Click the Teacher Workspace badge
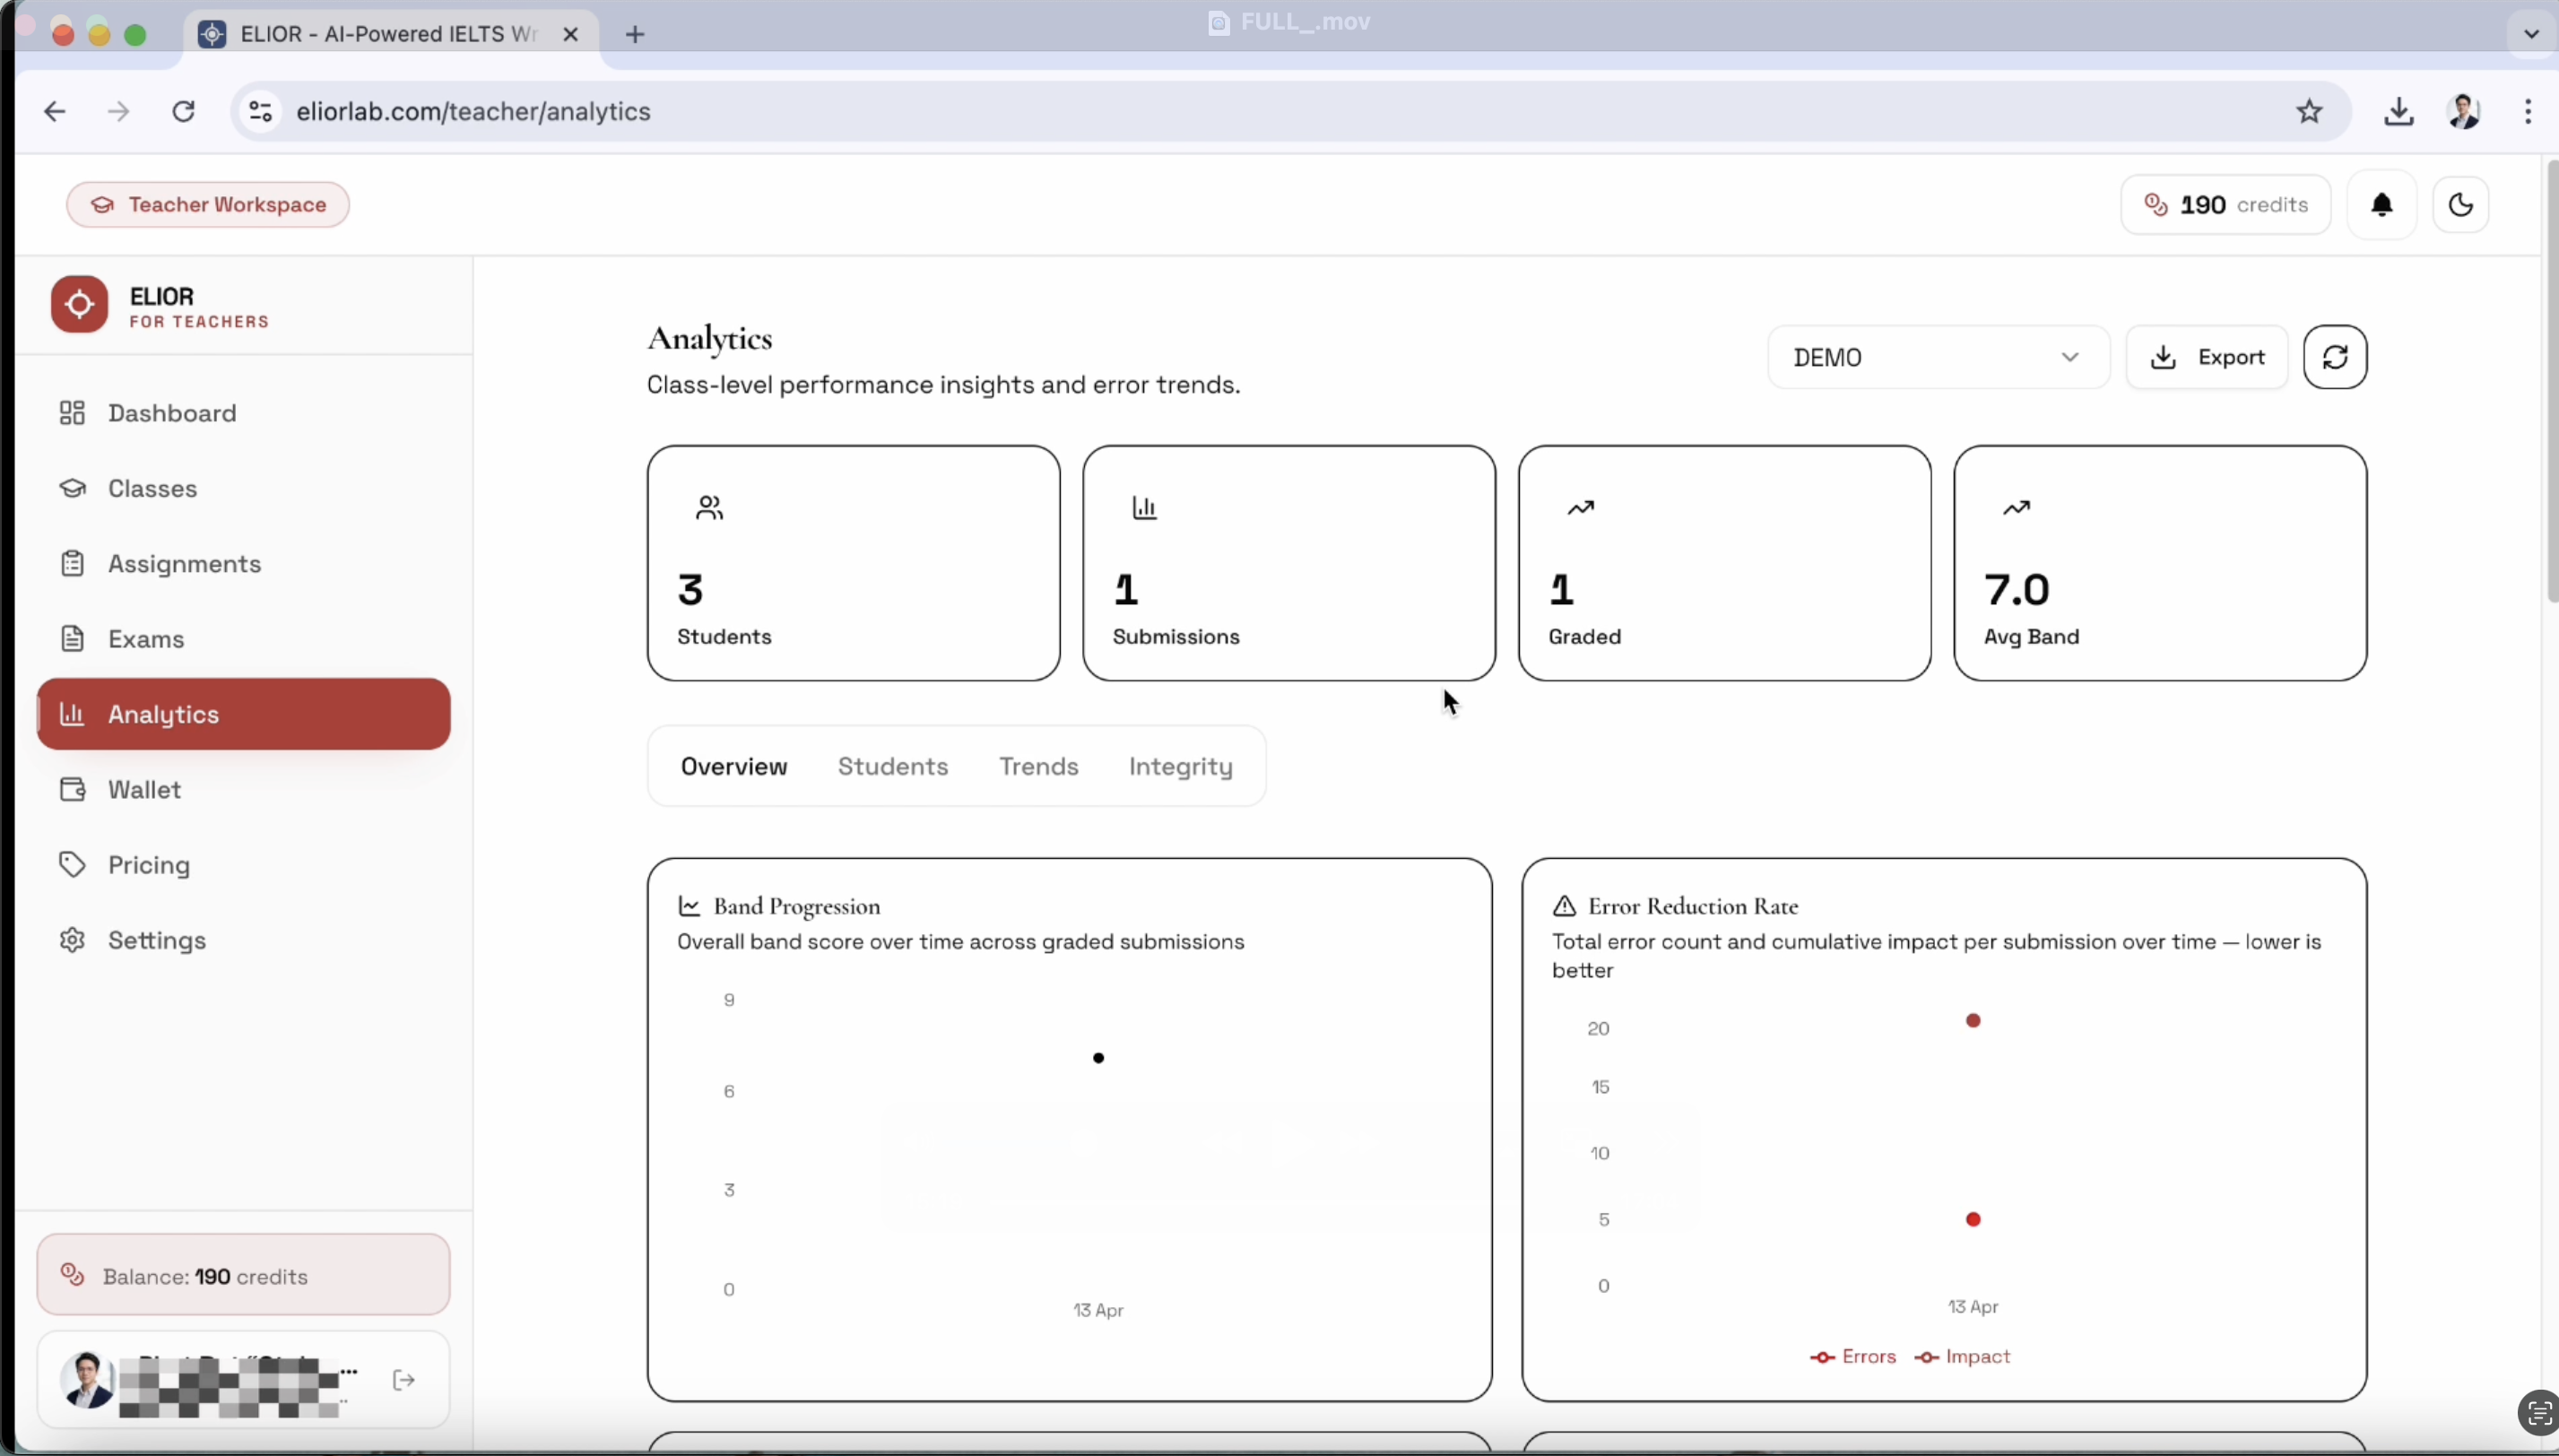The width and height of the screenshot is (2559, 1456). click(208, 205)
